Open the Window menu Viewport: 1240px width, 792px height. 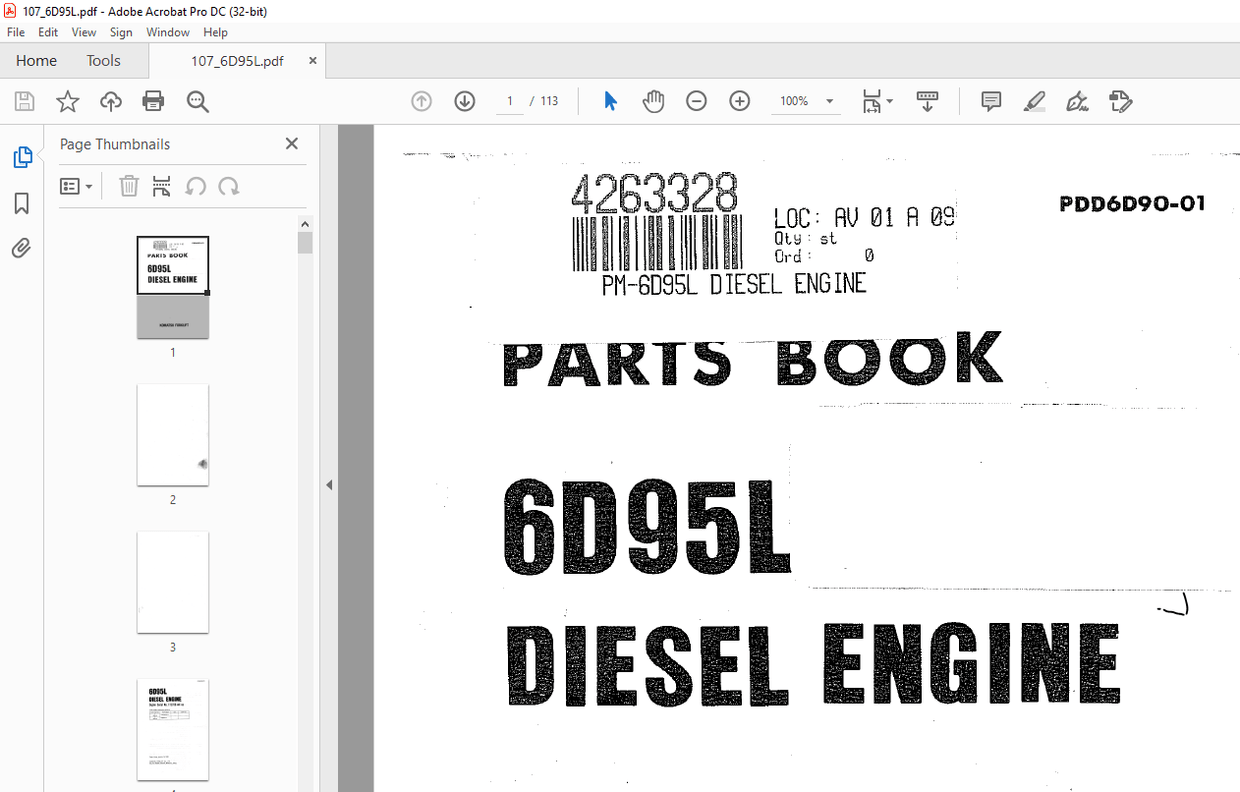click(x=167, y=32)
